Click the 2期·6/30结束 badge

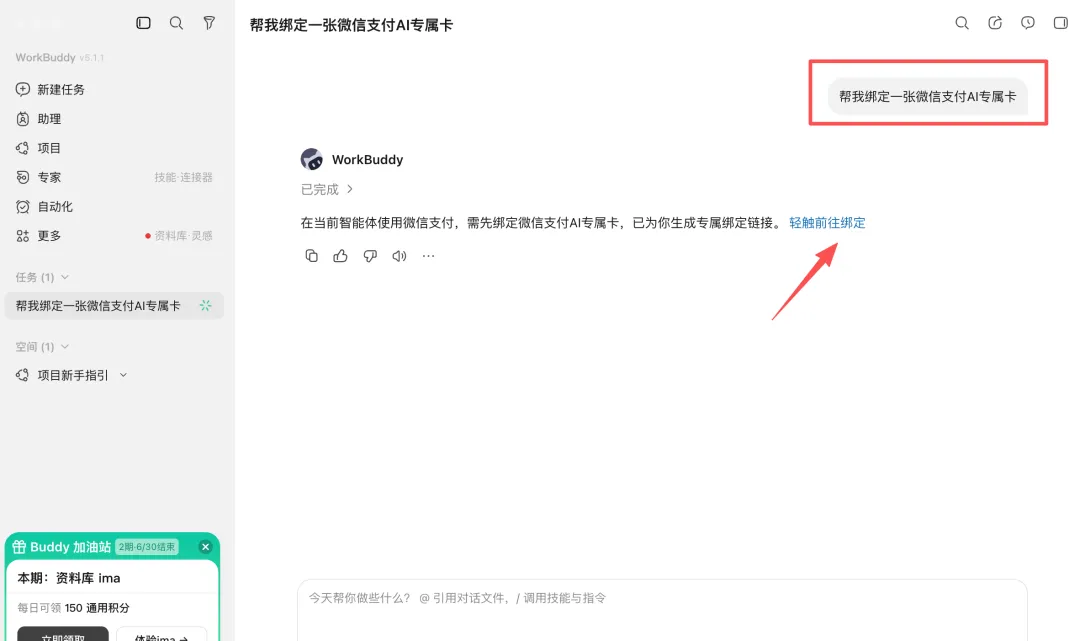(x=147, y=547)
